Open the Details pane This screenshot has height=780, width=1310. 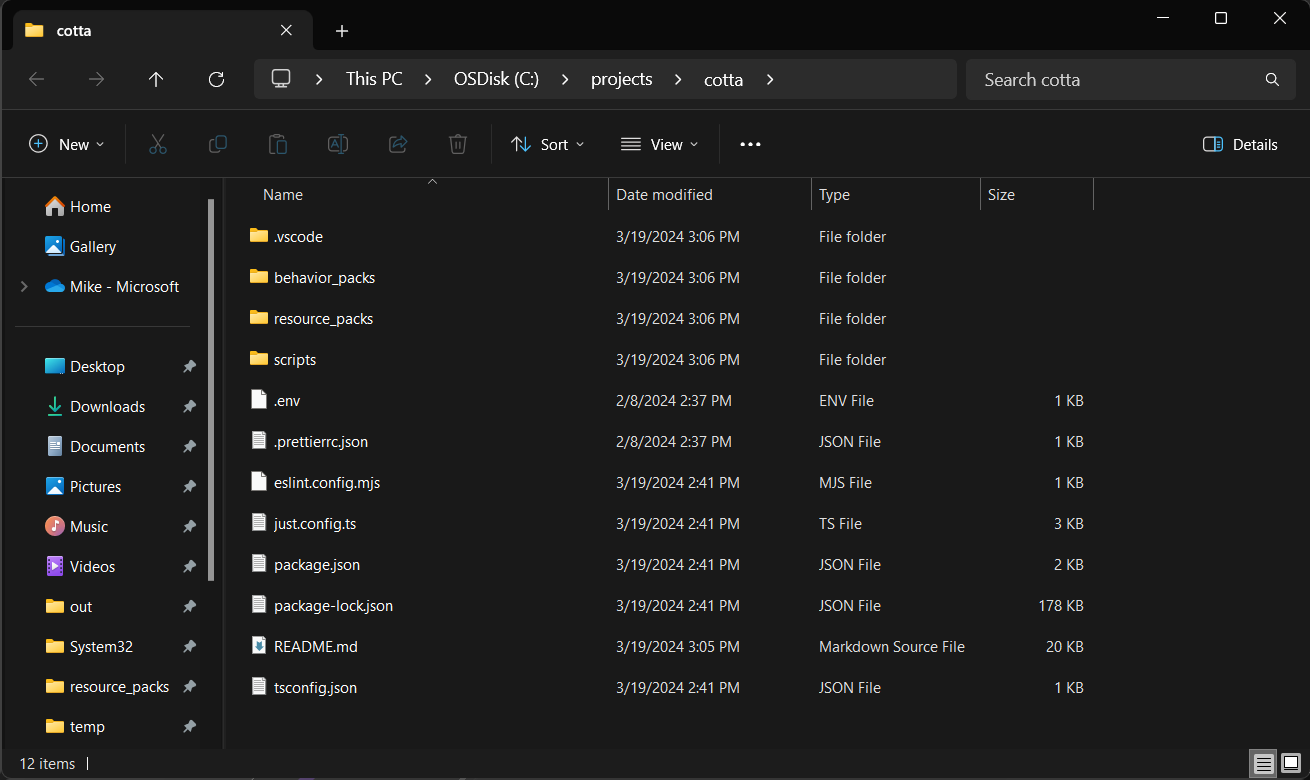(1240, 144)
